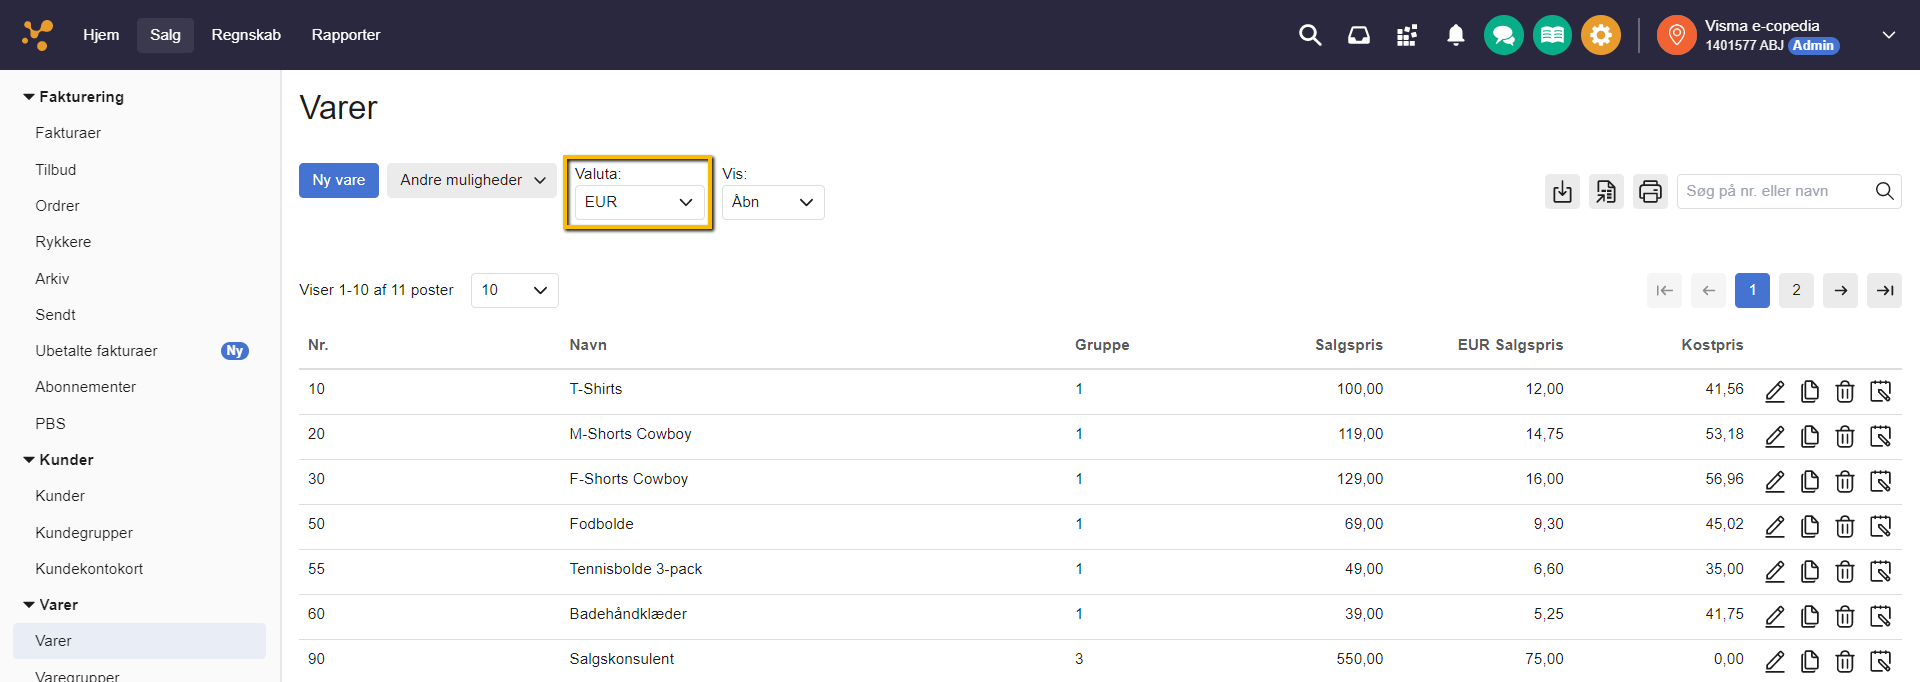Open the Valuta currency dropdown
This screenshot has width=1920, height=682.
[x=638, y=202]
